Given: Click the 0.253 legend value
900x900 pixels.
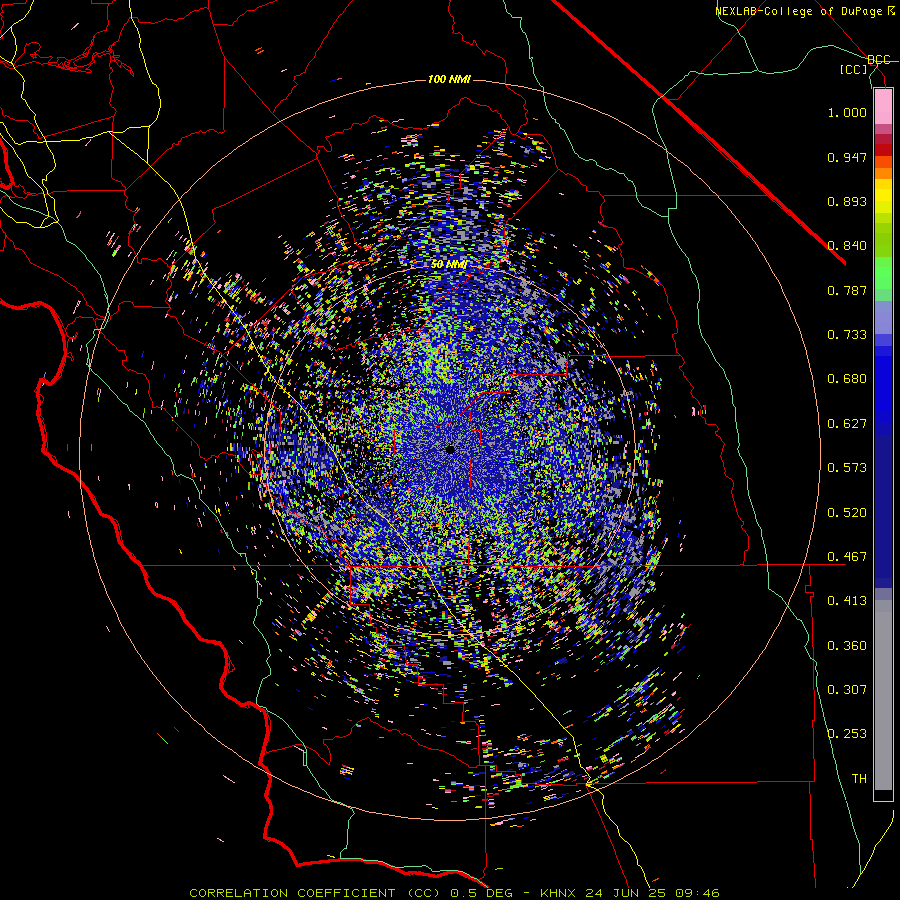Looking at the screenshot, I should click(x=847, y=734).
